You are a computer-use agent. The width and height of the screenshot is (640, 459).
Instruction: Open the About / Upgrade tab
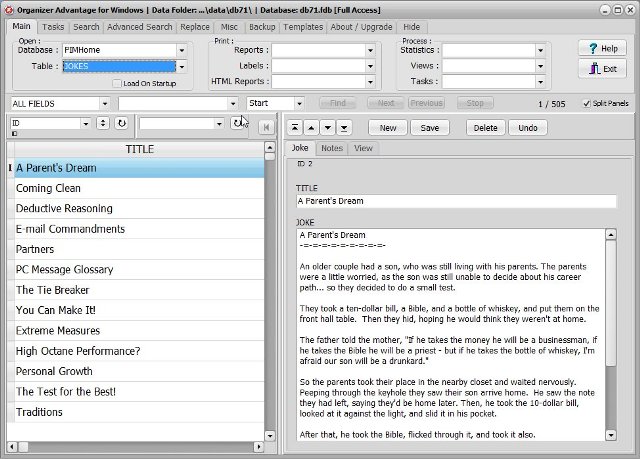[361, 27]
